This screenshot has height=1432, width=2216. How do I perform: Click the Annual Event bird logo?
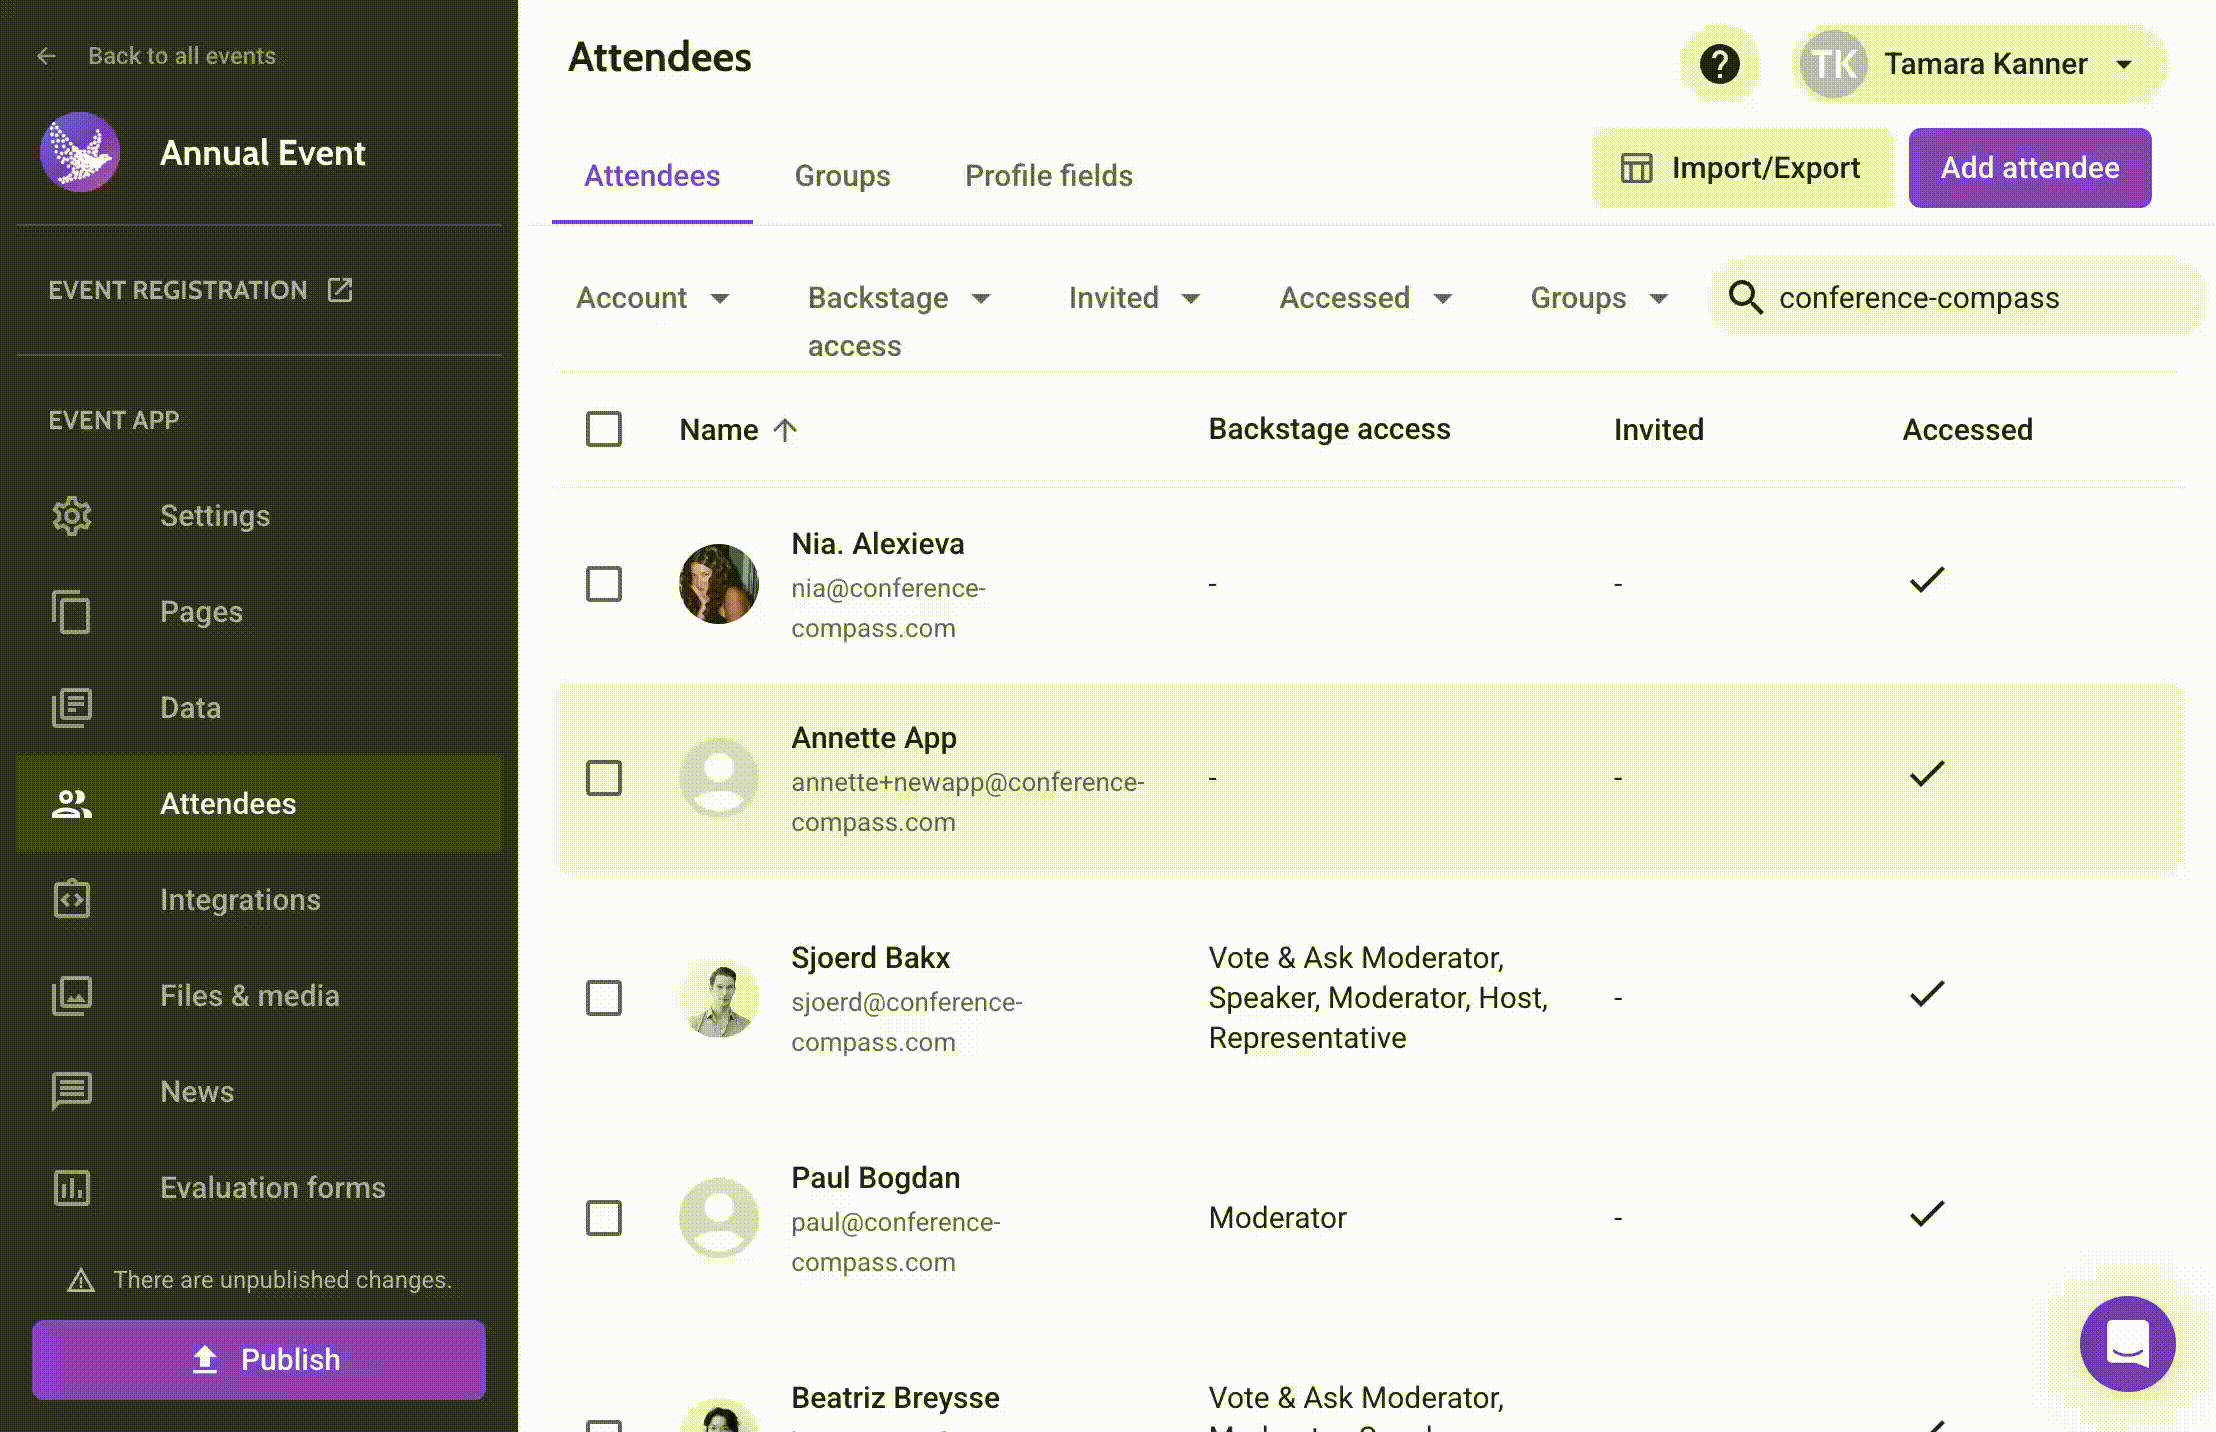(x=80, y=152)
